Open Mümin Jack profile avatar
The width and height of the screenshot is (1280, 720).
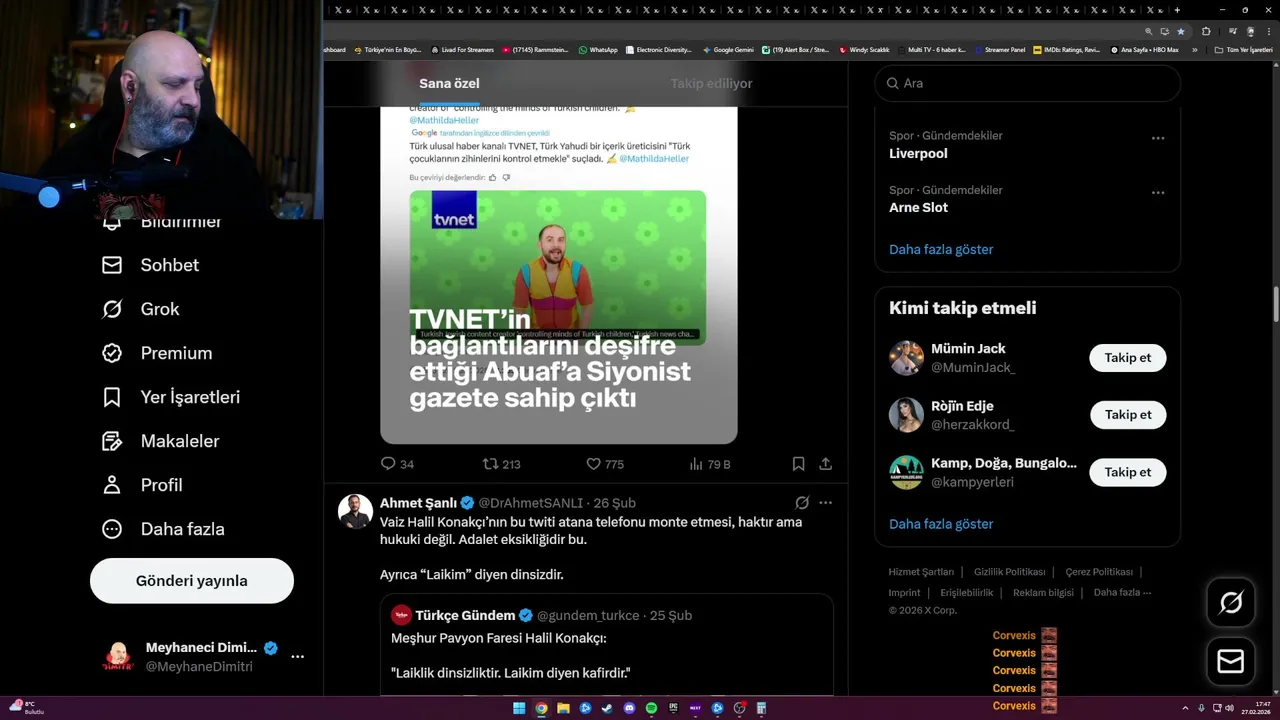point(906,358)
